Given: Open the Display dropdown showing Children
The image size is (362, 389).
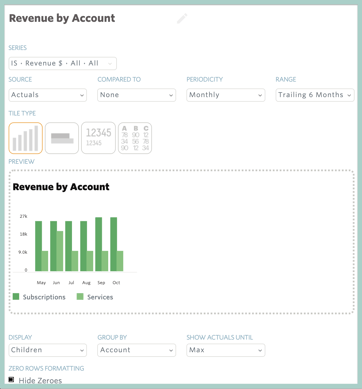Looking at the screenshot, I should [48, 350].
